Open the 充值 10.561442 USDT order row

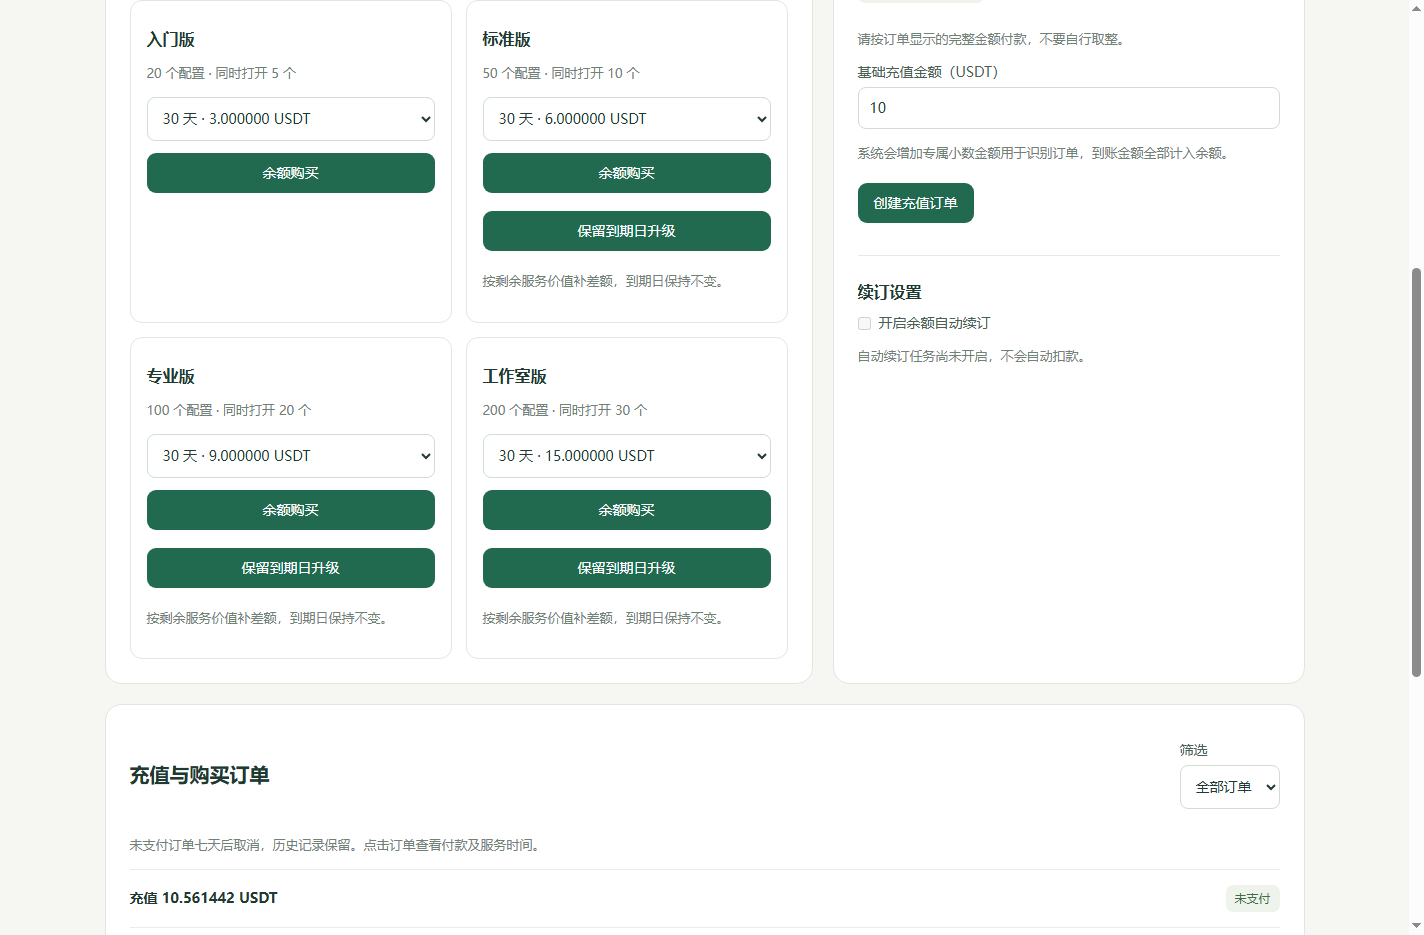coord(705,898)
